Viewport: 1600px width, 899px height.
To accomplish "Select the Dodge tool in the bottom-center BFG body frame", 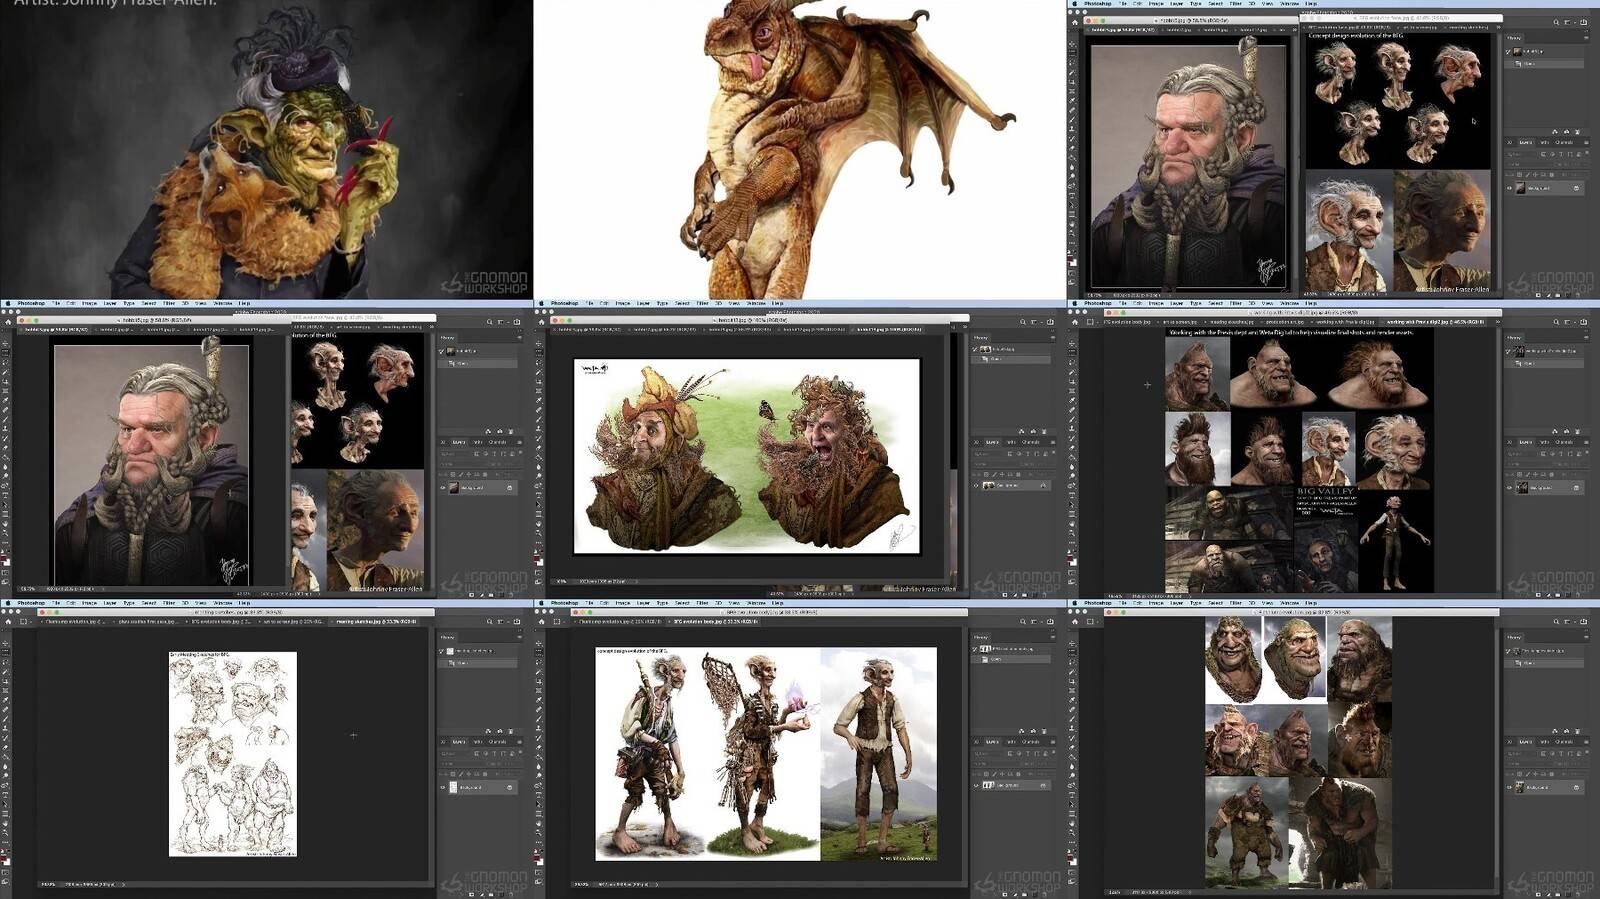I will click(x=538, y=775).
